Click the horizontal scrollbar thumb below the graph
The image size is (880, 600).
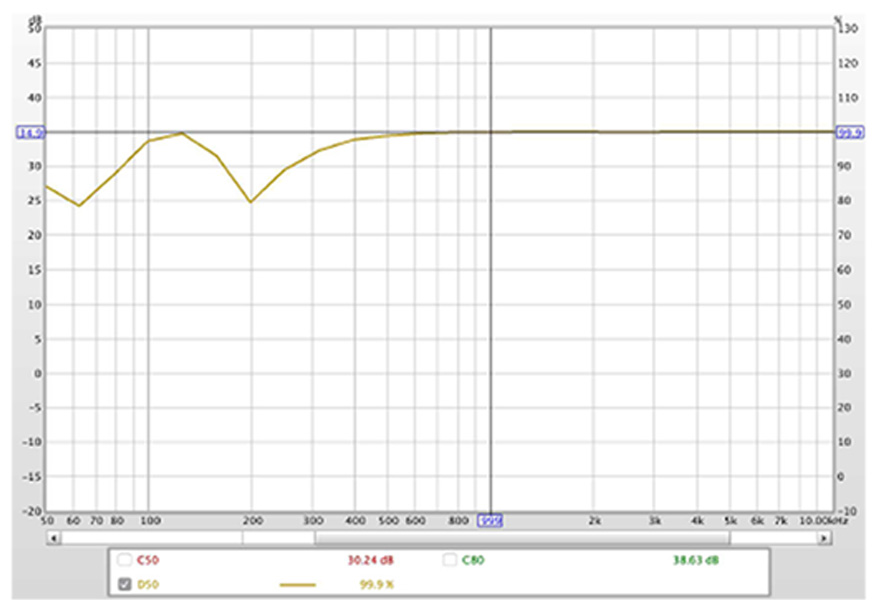click(520, 538)
